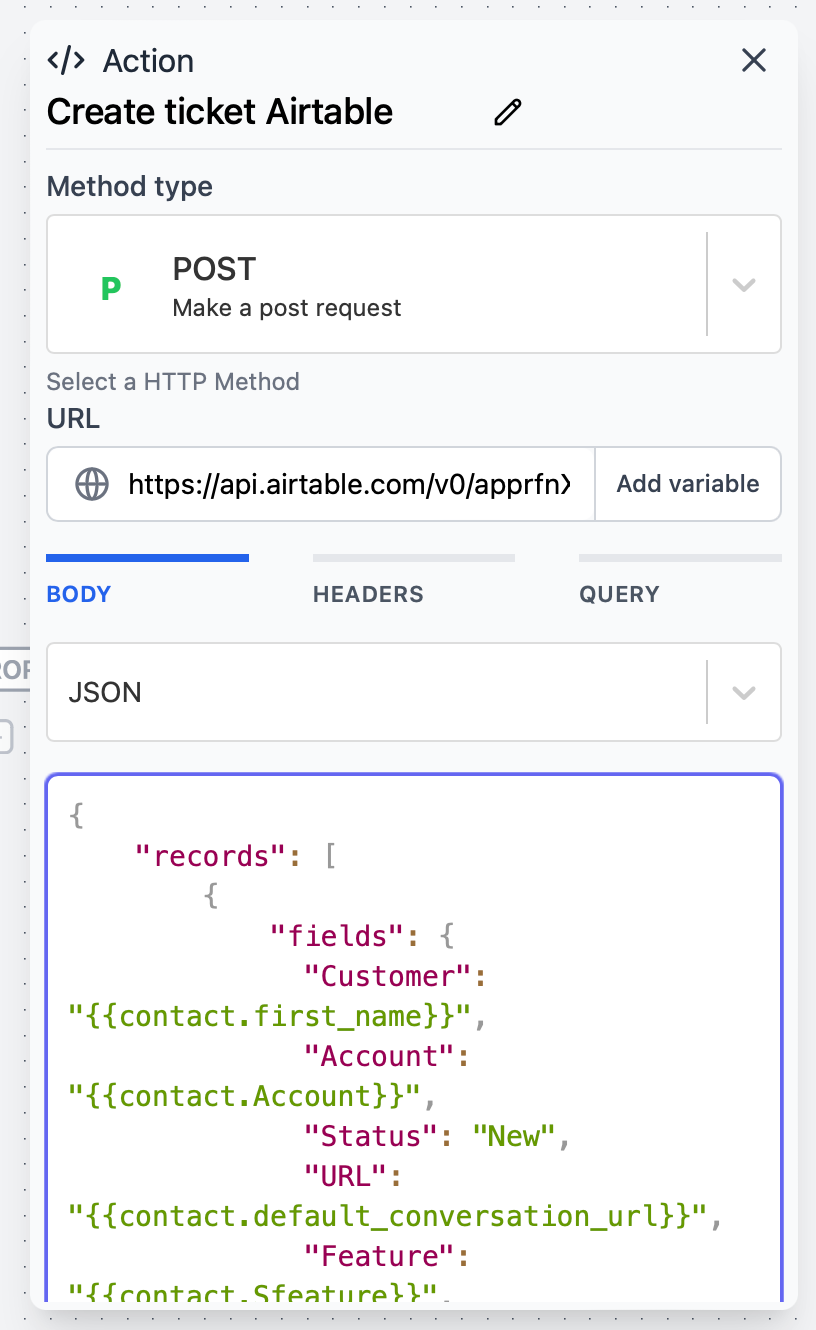
Task: Click the chevron beside JSON
Action: pos(743,692)
